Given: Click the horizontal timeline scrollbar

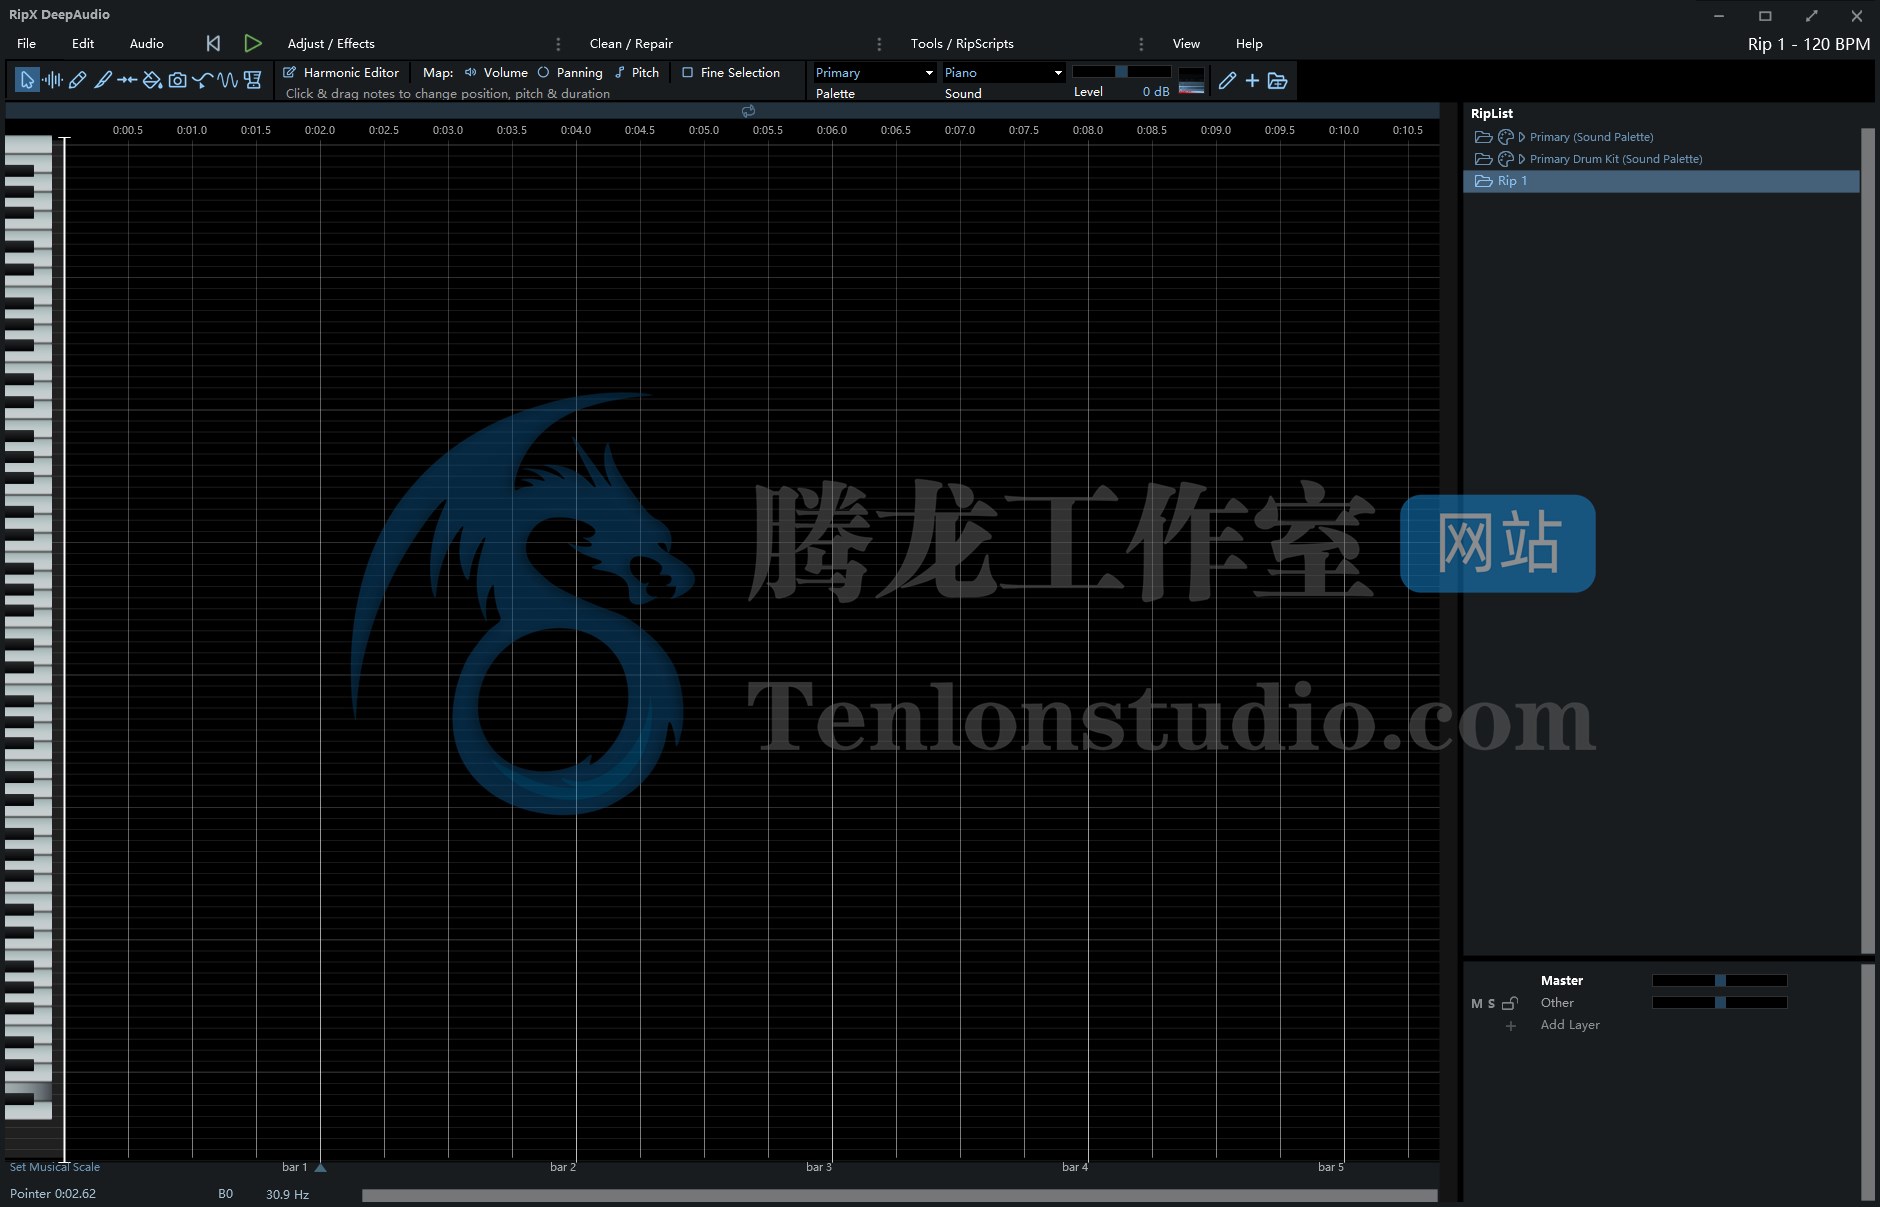Looking at the screenshot, I should [899, 1195].
